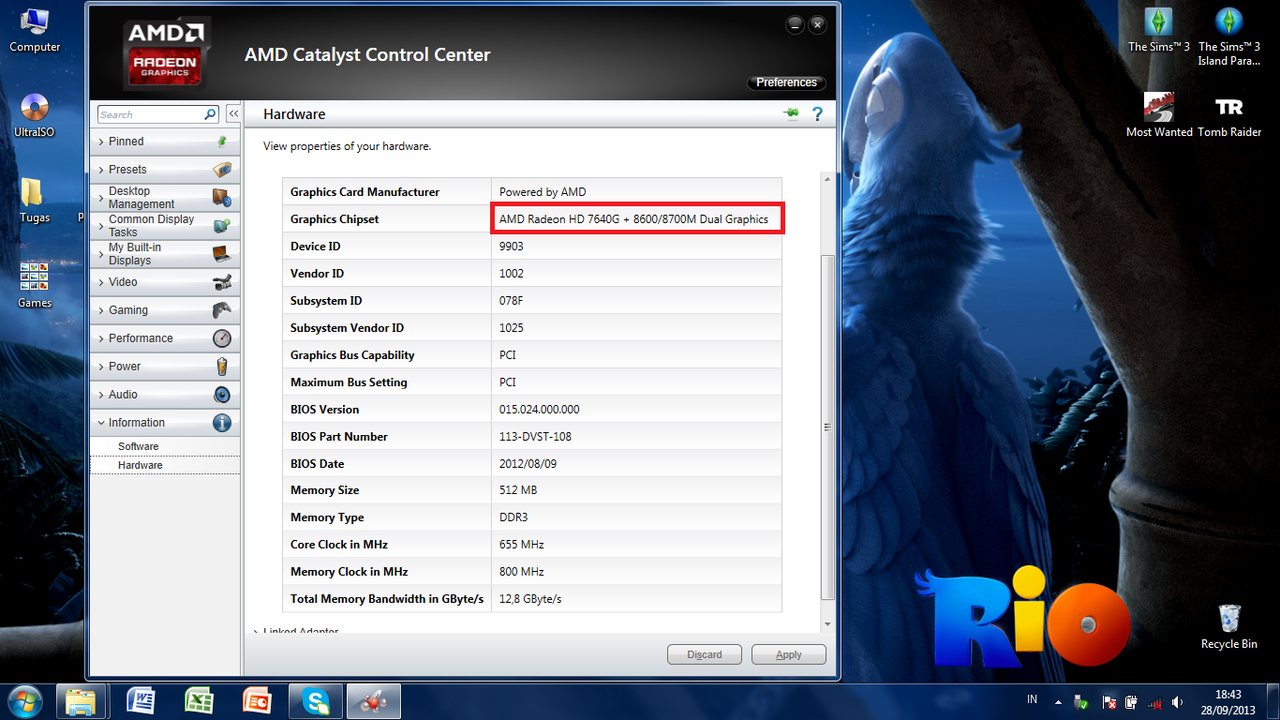The width and height of the screenshot is (1280, 720).
Task: Click the Memory Size value 512 MB
Action: (518, 490)
